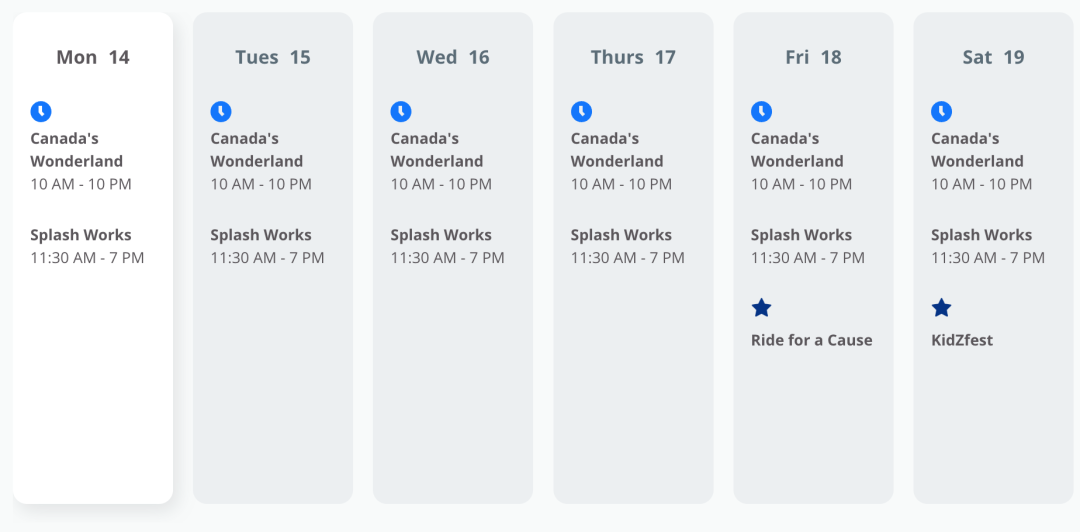Select the Sat 19 day header

coord(993,57)
